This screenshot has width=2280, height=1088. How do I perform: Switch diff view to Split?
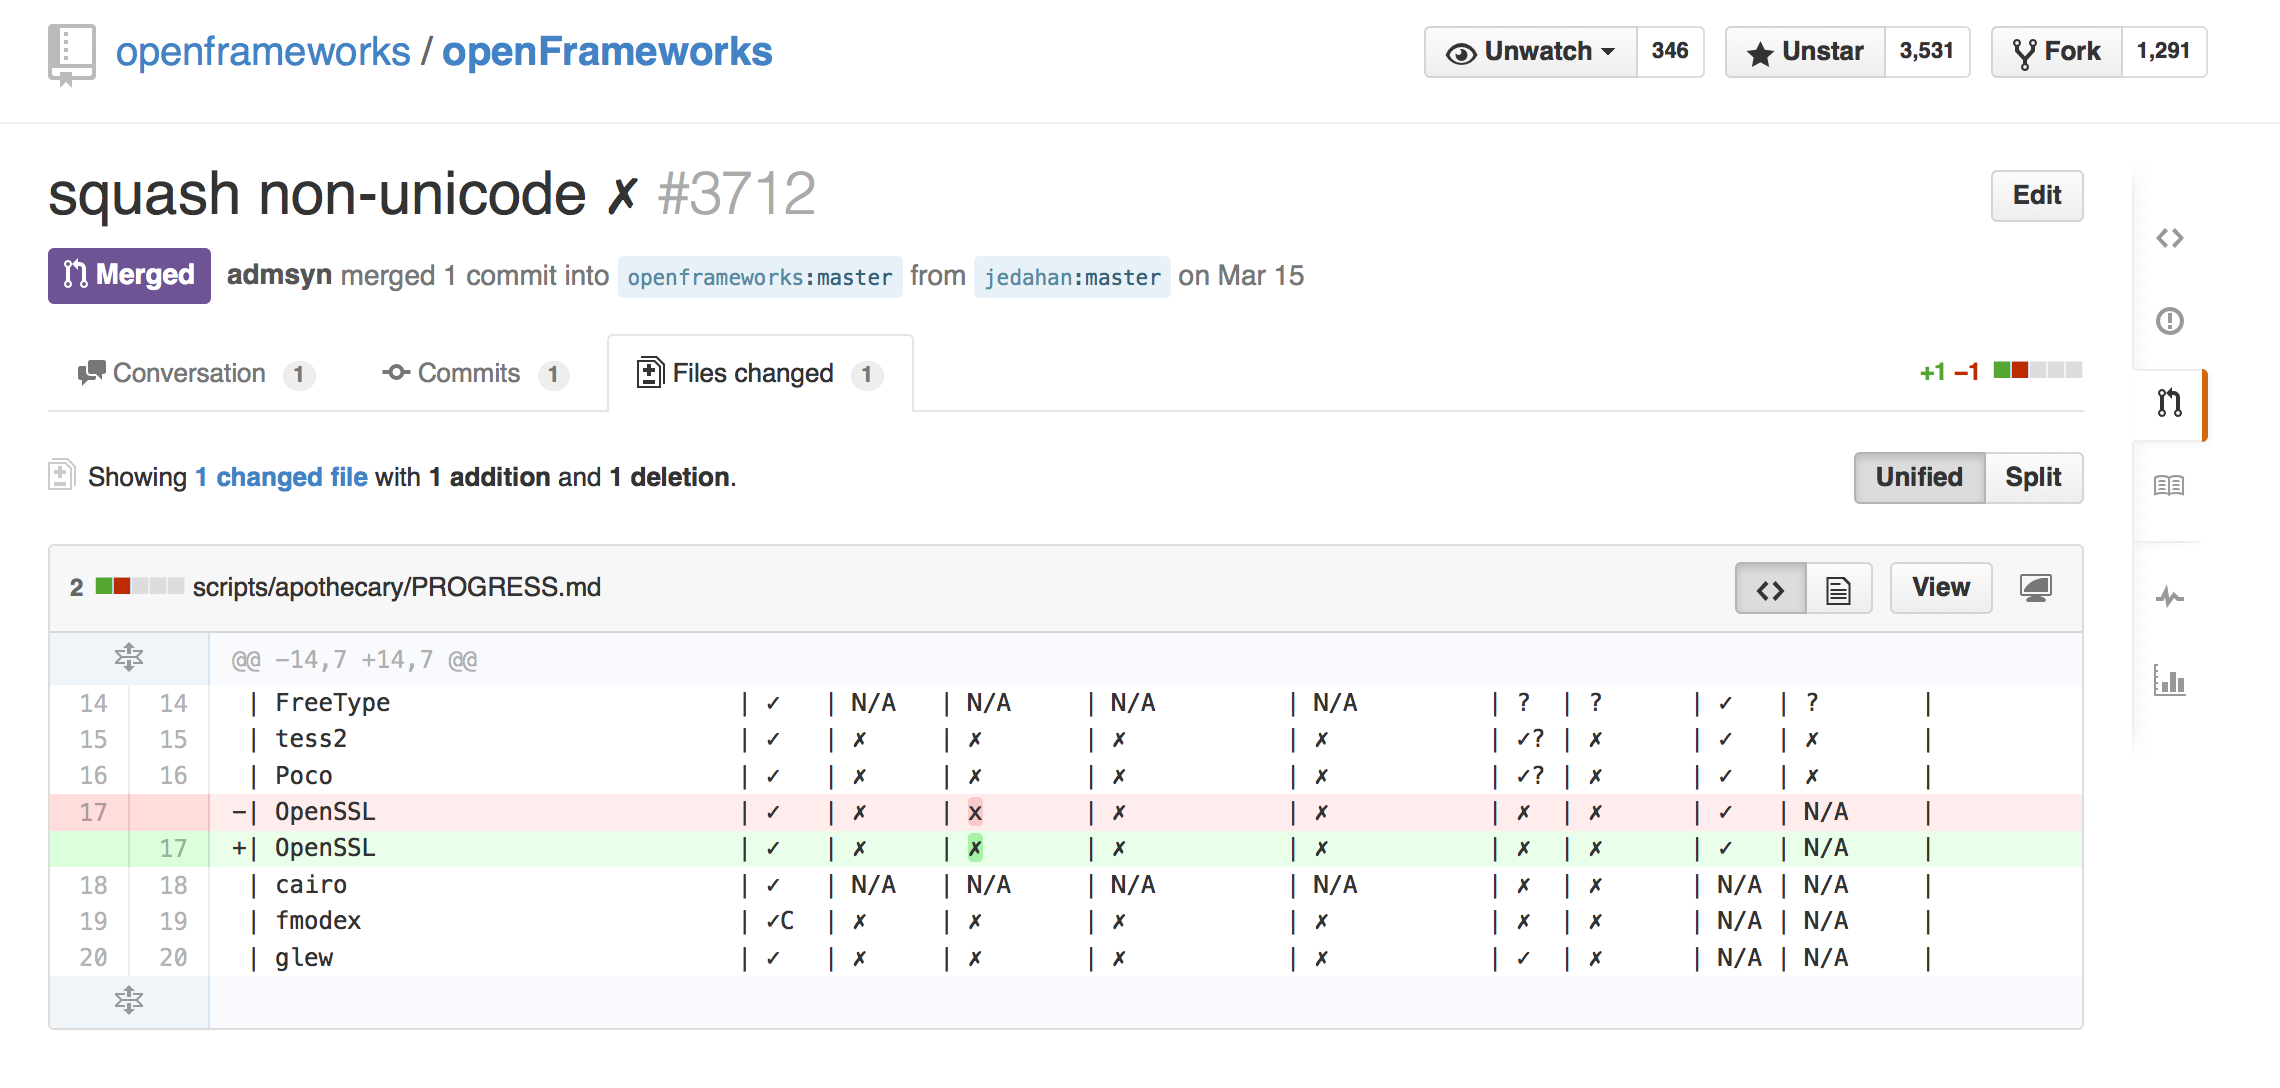2033,478
